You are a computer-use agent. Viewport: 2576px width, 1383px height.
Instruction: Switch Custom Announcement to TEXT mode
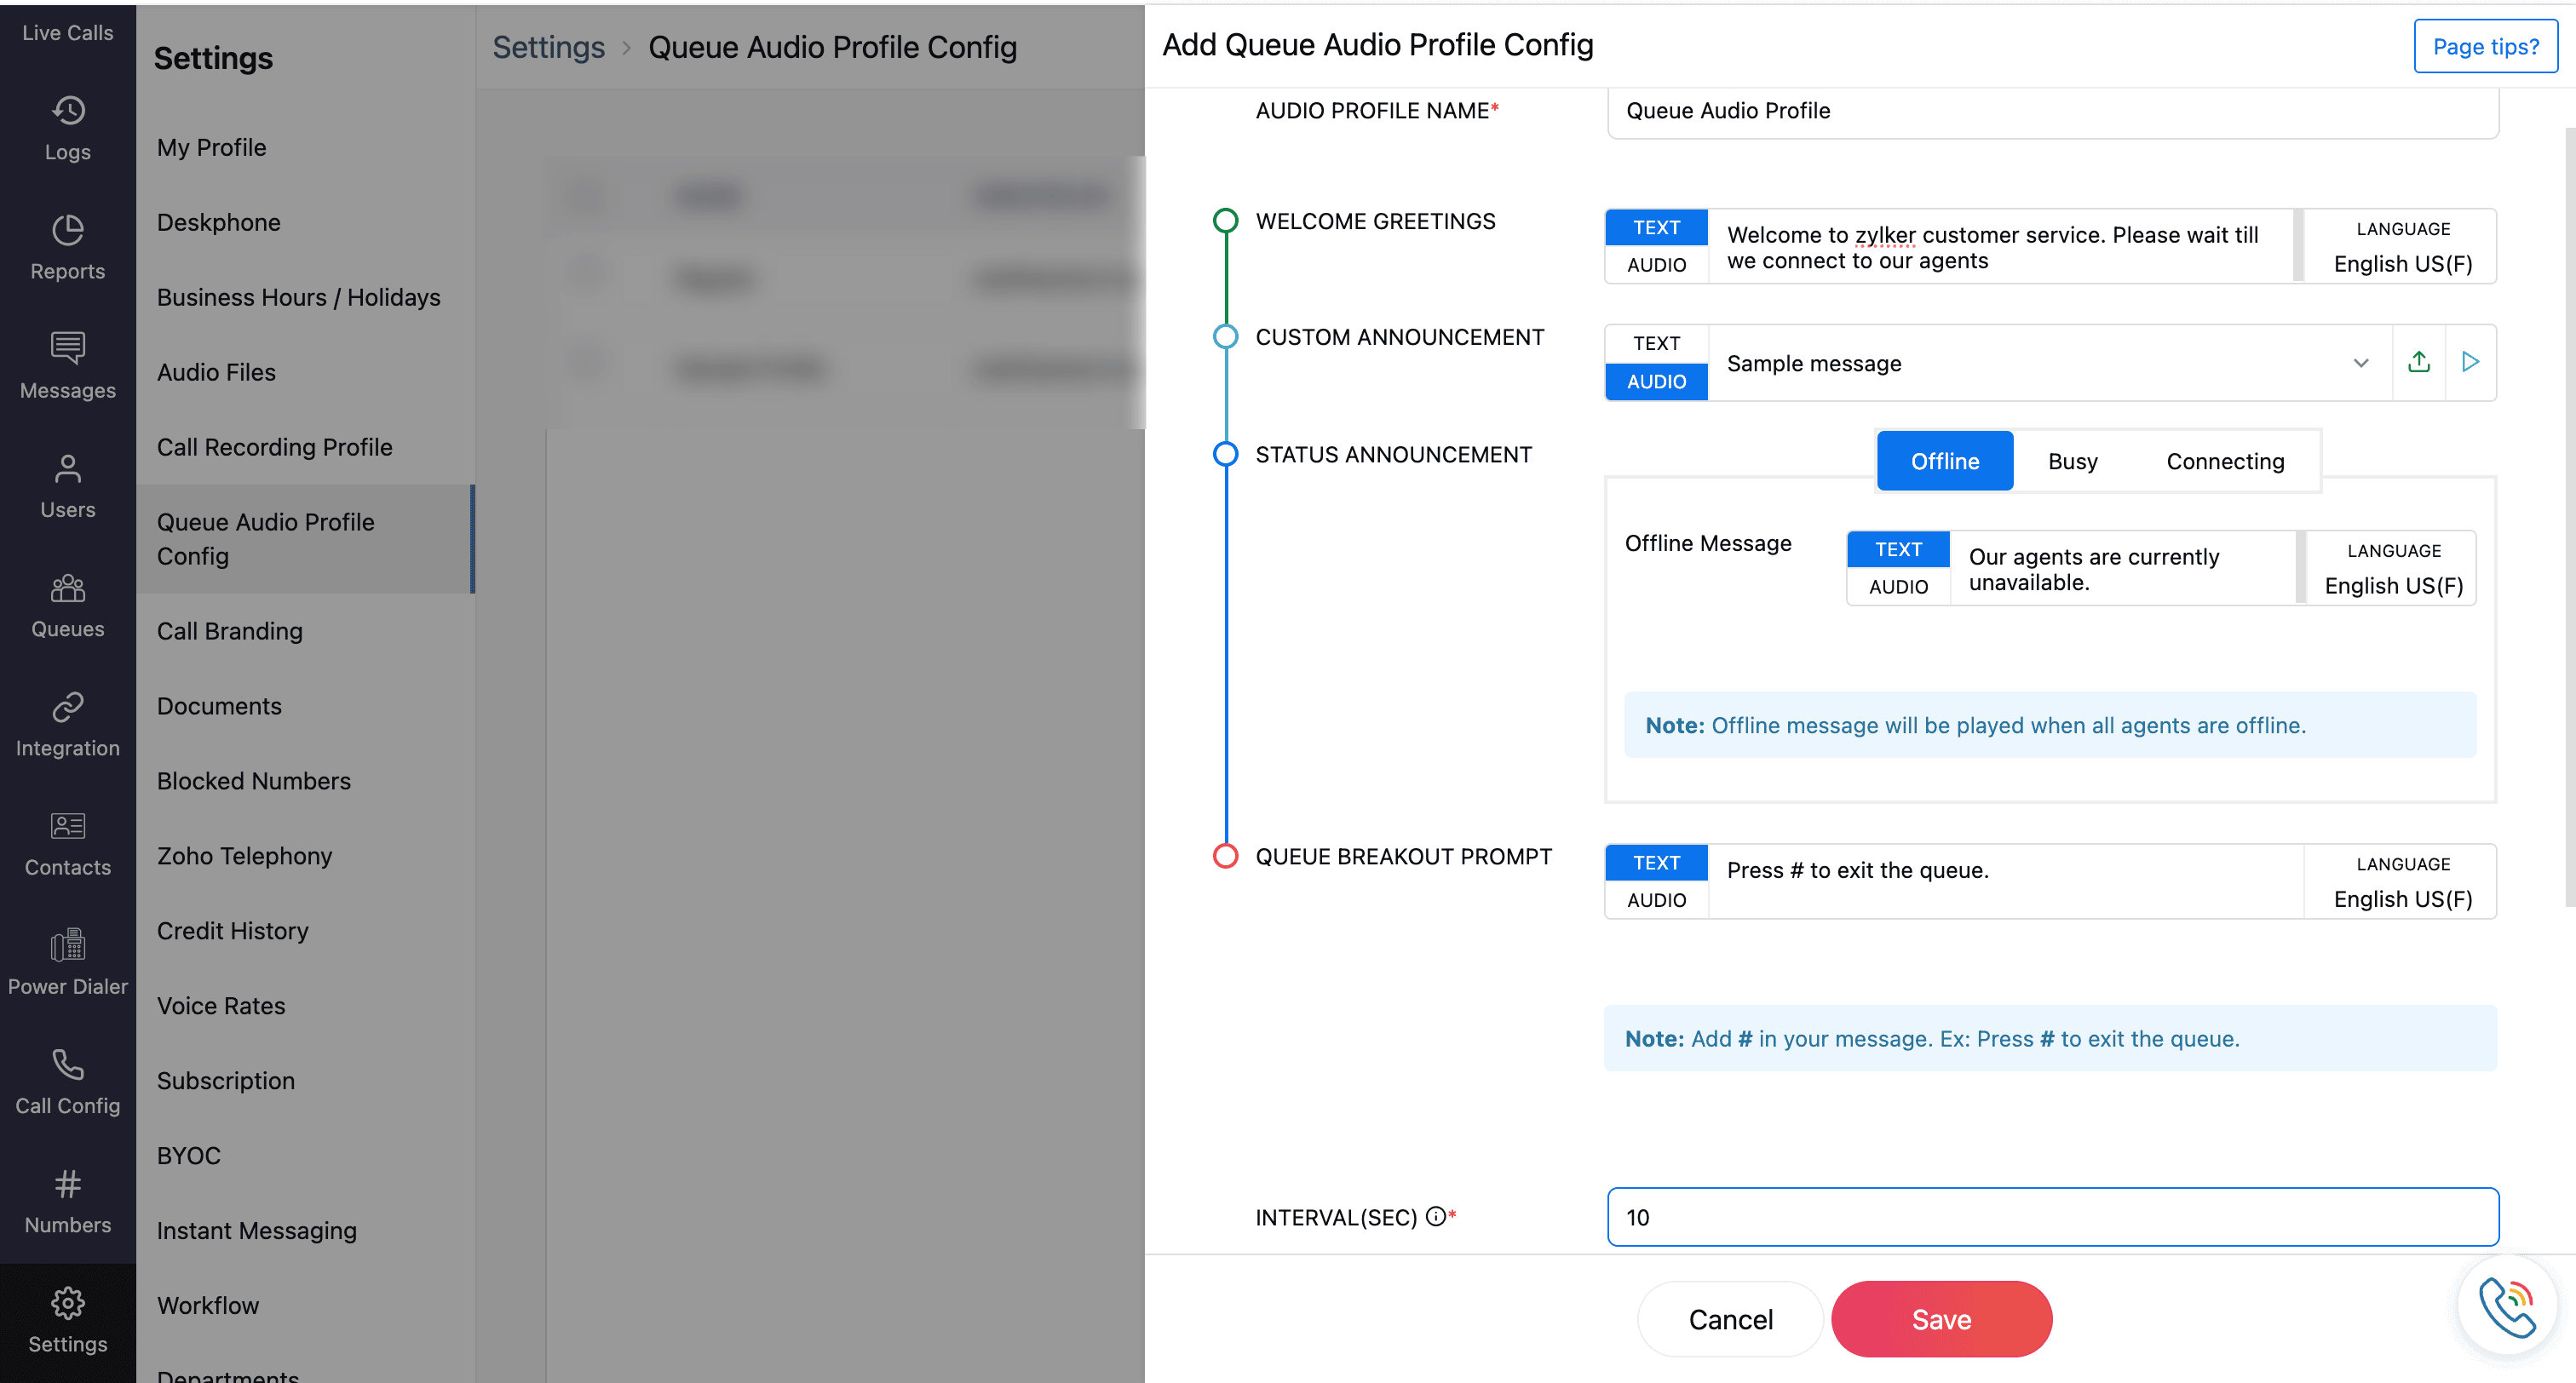(1656, 343)
